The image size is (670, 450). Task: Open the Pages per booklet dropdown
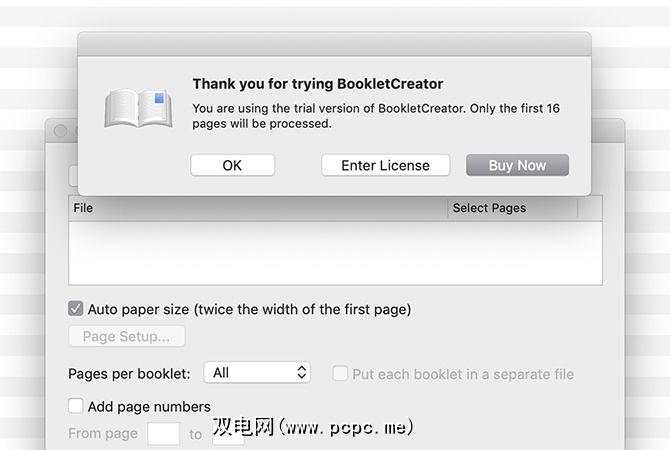tap(257, 373)
